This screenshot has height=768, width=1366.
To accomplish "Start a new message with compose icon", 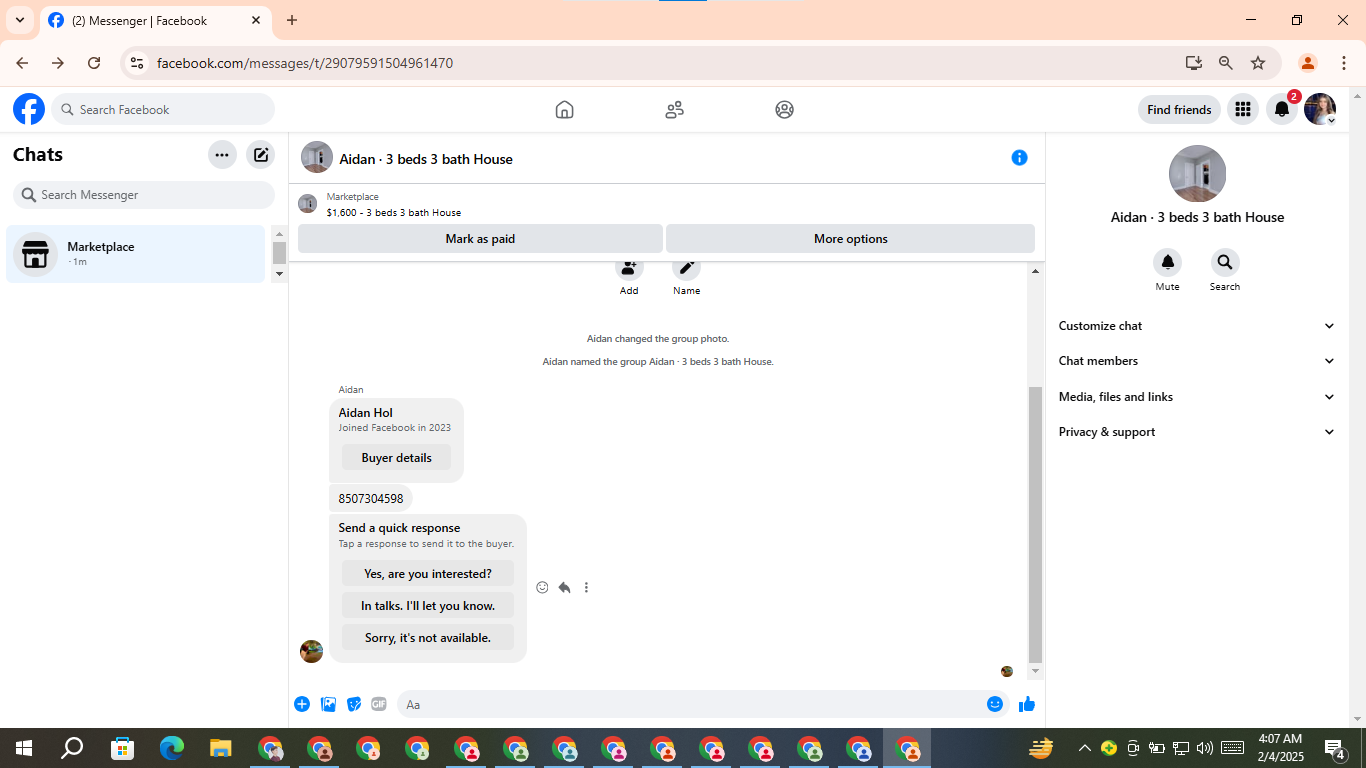I will pos(261,155).
